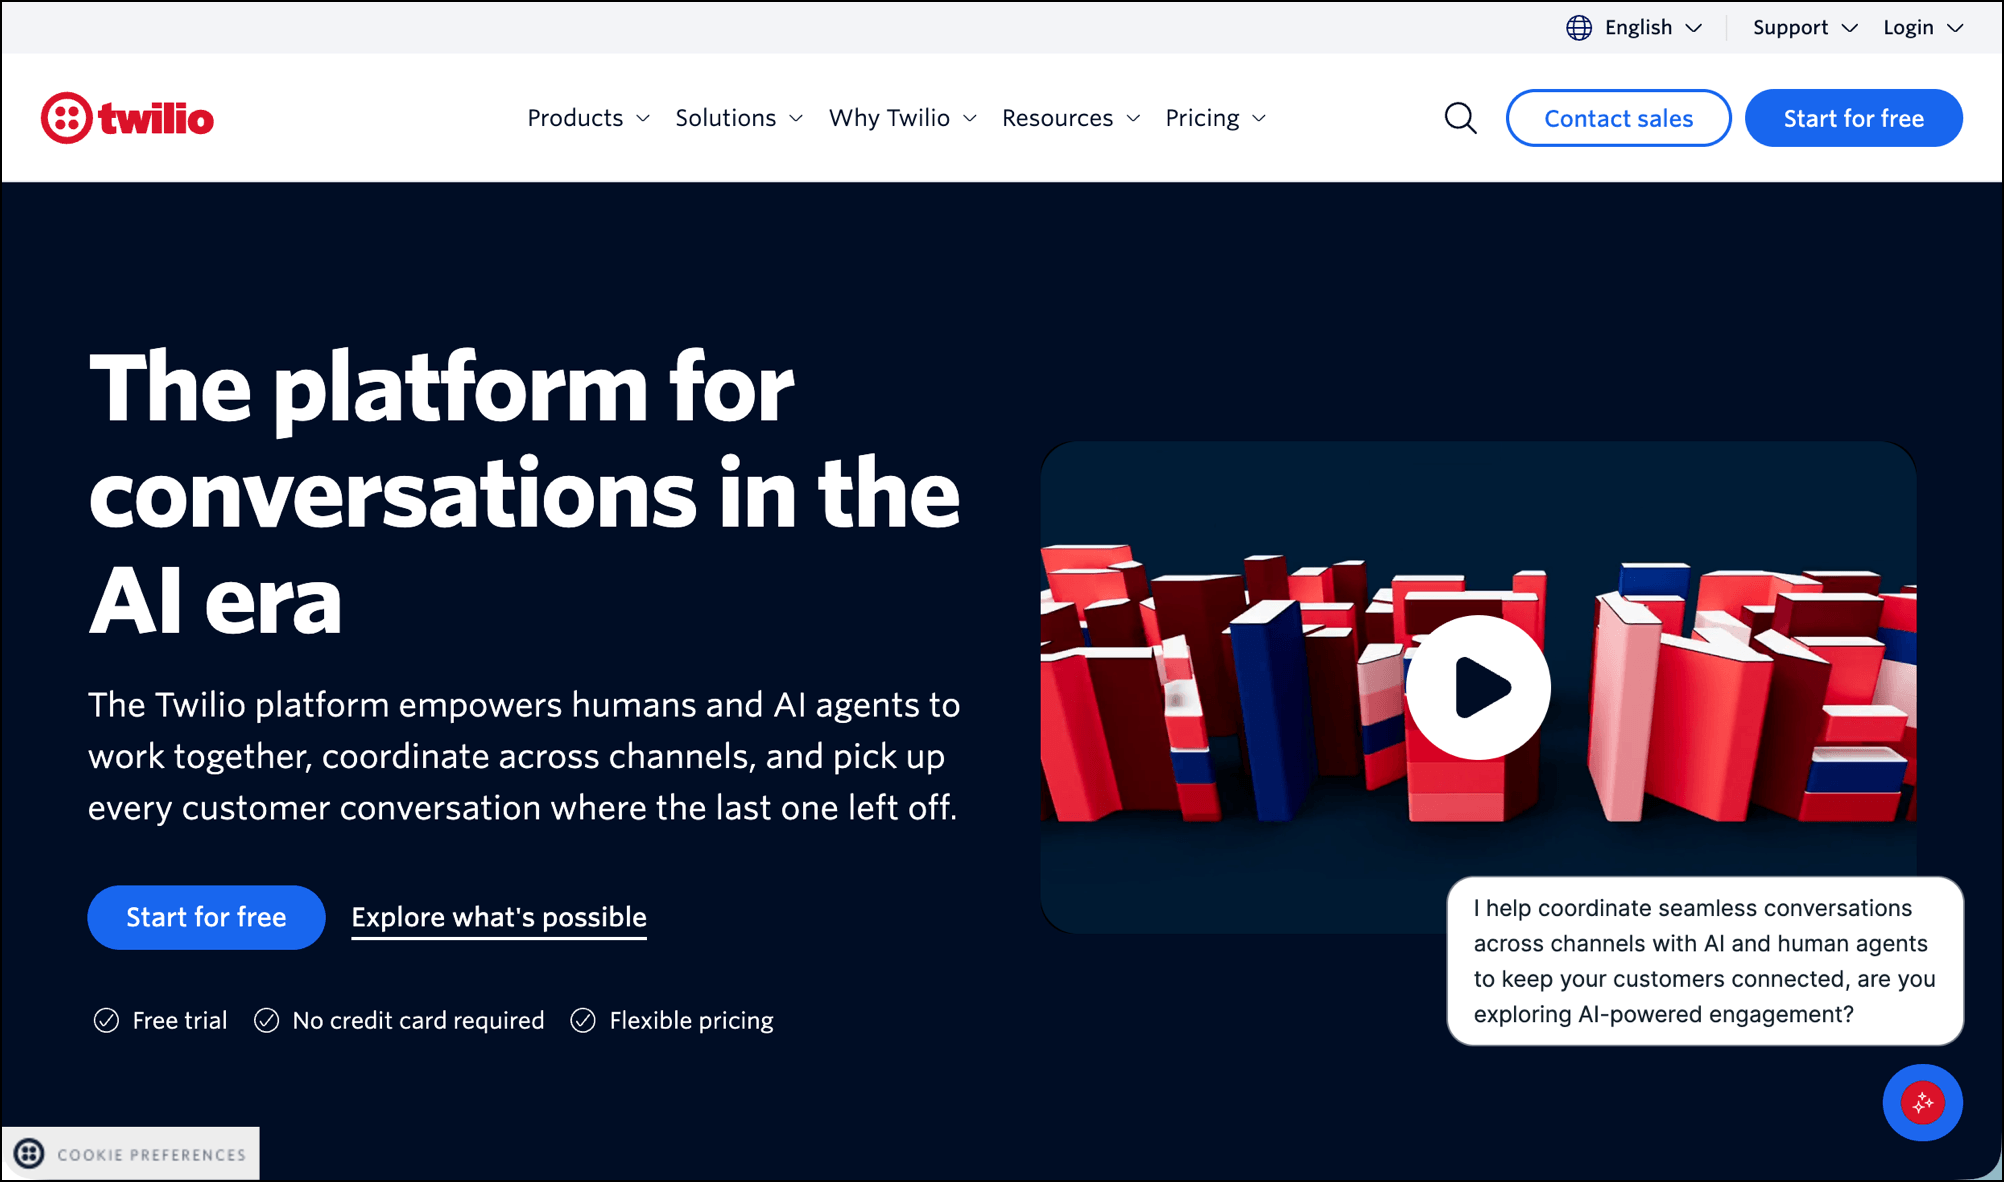Image resolution: width=2004 pixels, height=1182 pixels.
Task: Click the 'No credit card required' text
Action: pos(418,1020)
